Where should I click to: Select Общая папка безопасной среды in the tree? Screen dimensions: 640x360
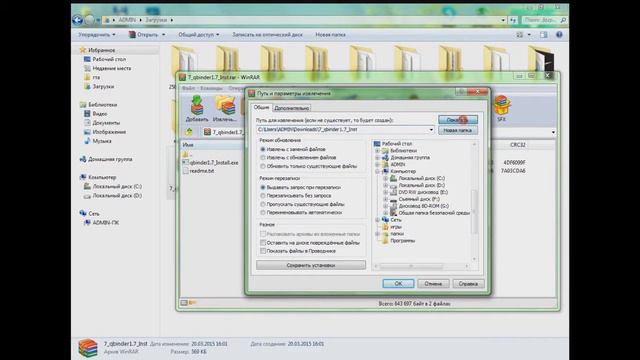[x=430, y=213]
